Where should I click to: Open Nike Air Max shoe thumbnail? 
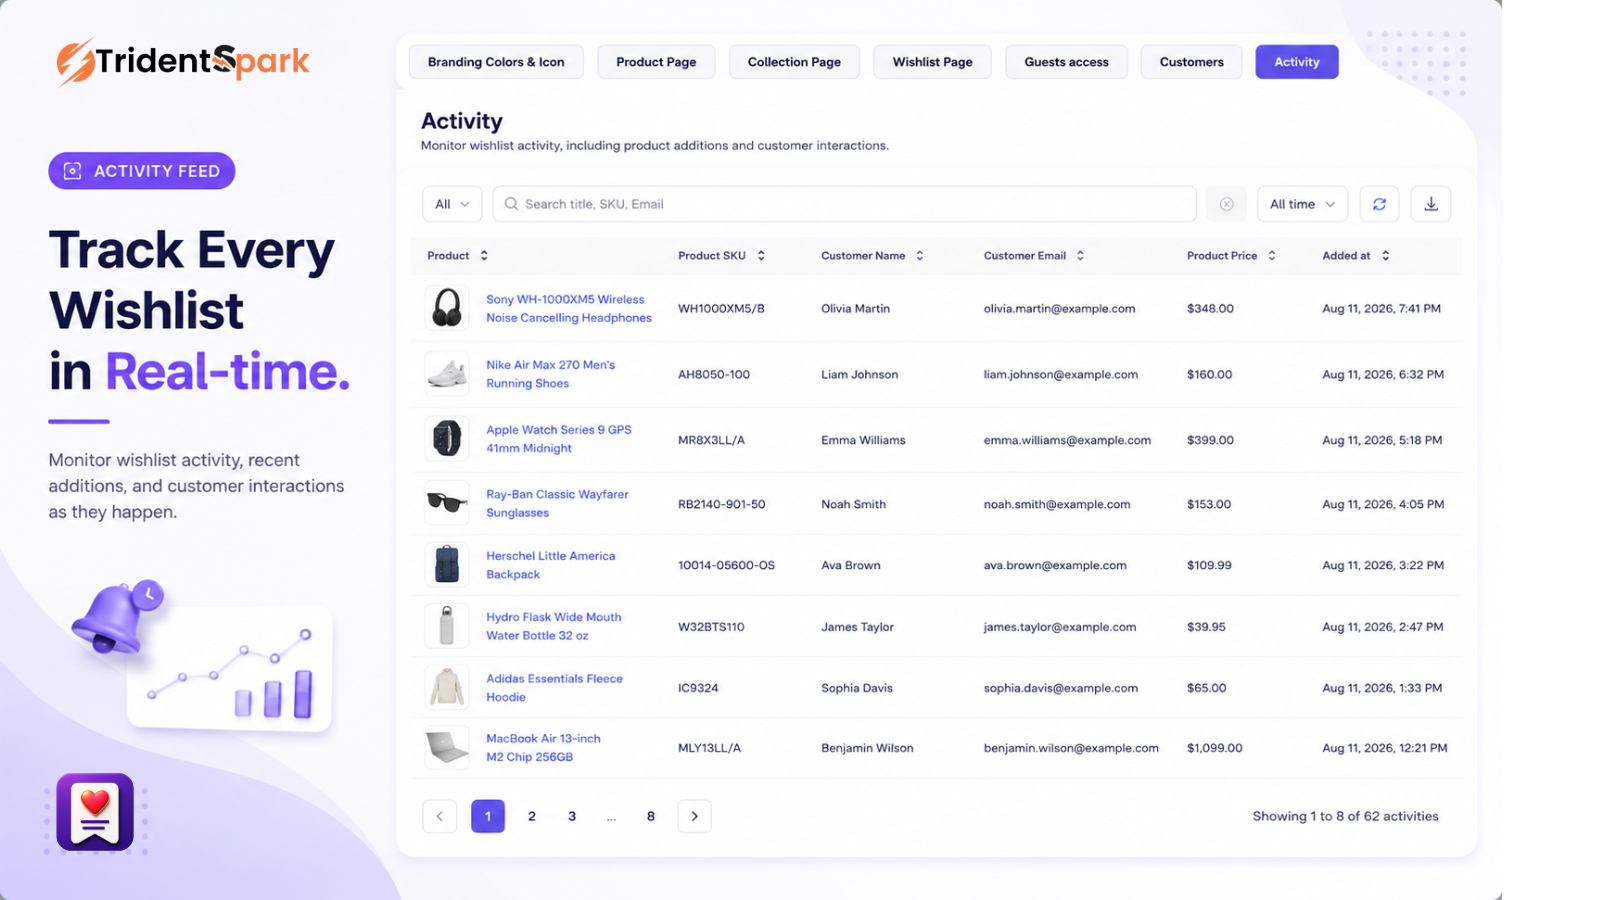pyautogui.click(x=447, y=374)
